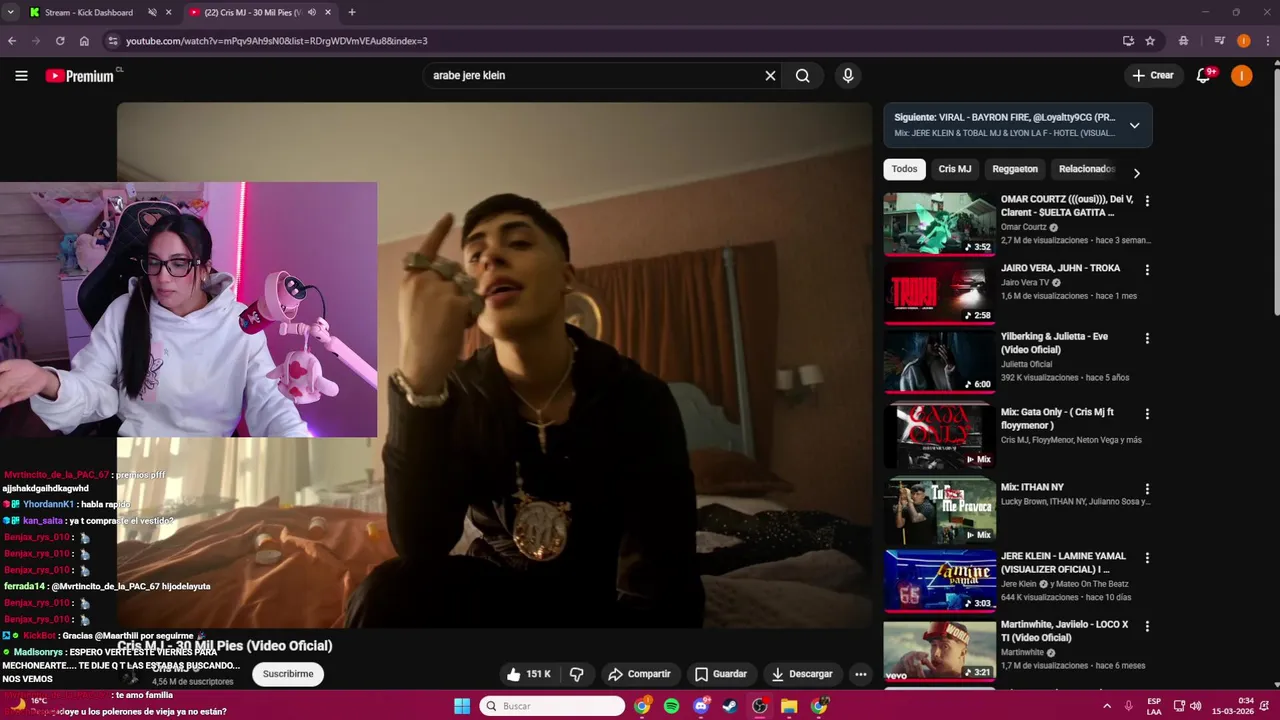Open 'Yilberking & Julietta - Eve' title link
This screenshot has width=1280, height=720.
point(1054,343)
